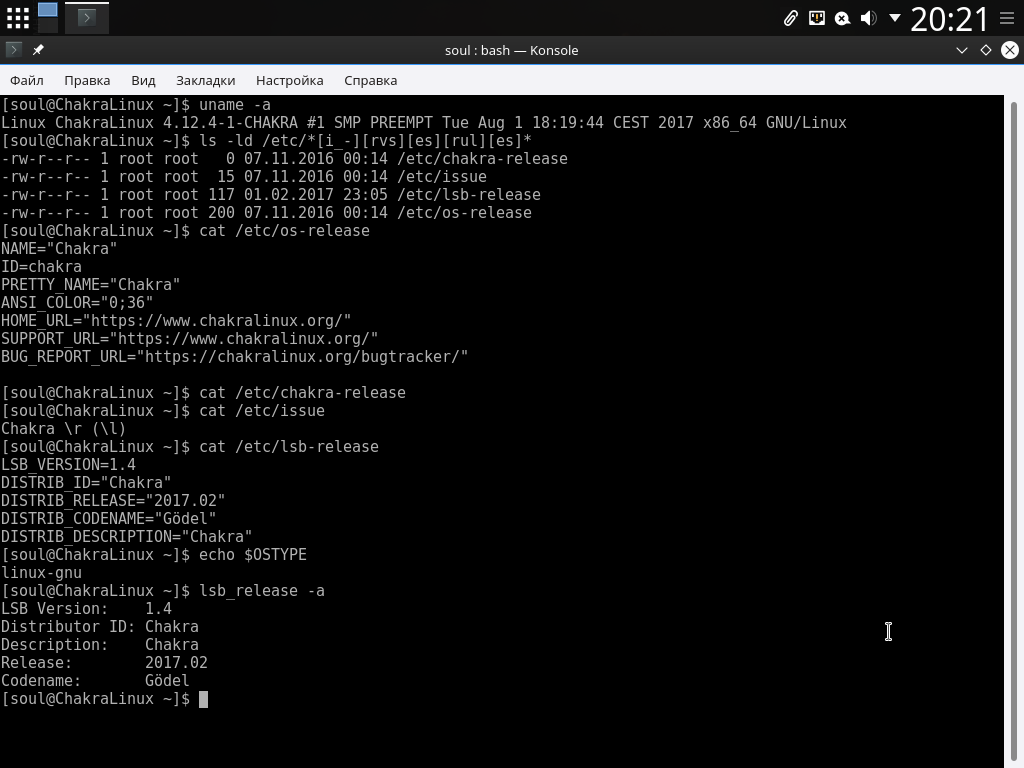Click the 'DISTRIB_CODENAME="Gödel"' line

tap(108, 519)
